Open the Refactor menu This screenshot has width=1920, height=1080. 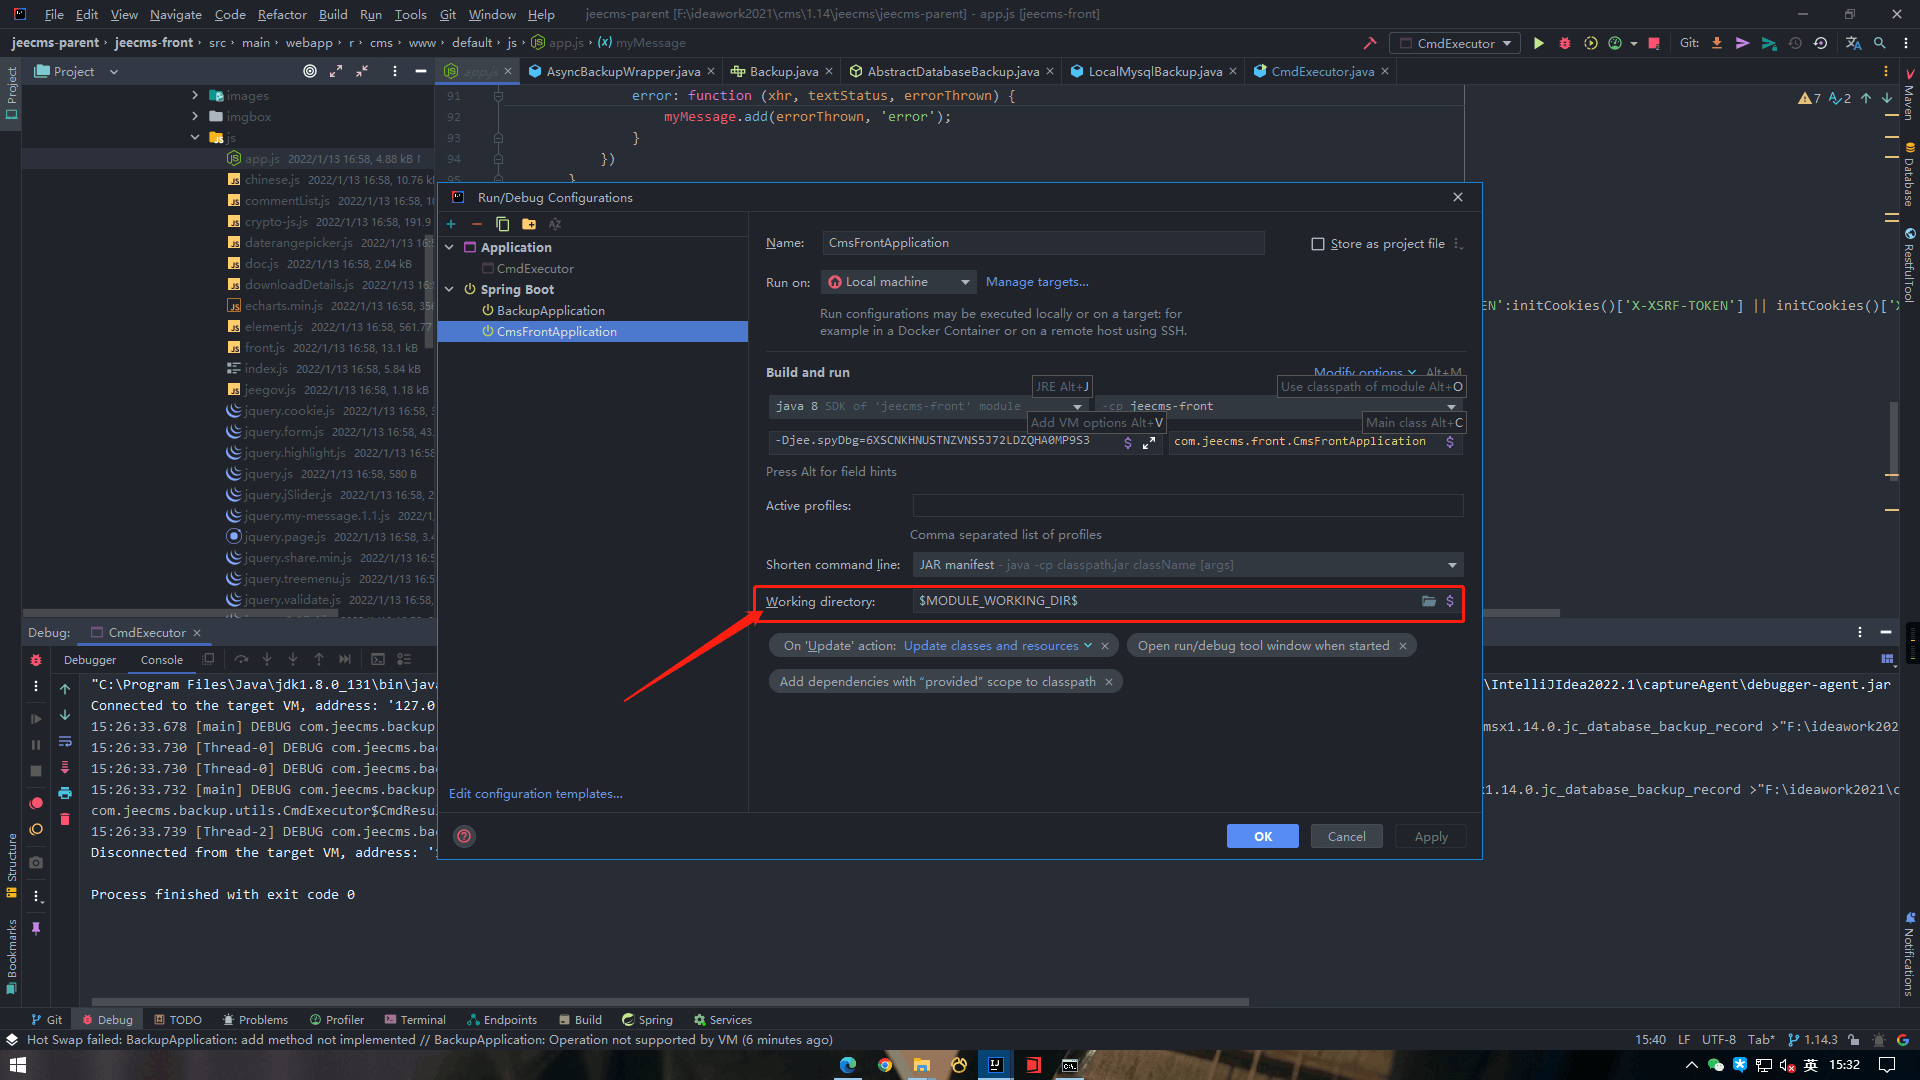pos(282,14)
